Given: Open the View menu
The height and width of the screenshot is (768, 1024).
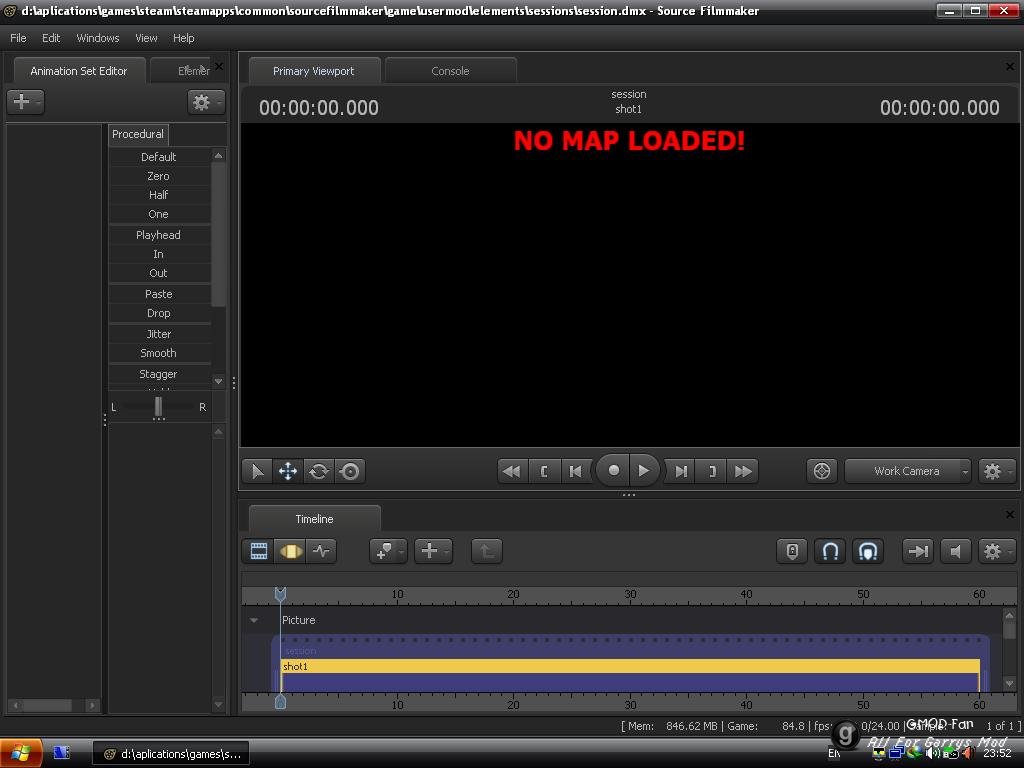Looking at the screenshot, I should (146, 38).
